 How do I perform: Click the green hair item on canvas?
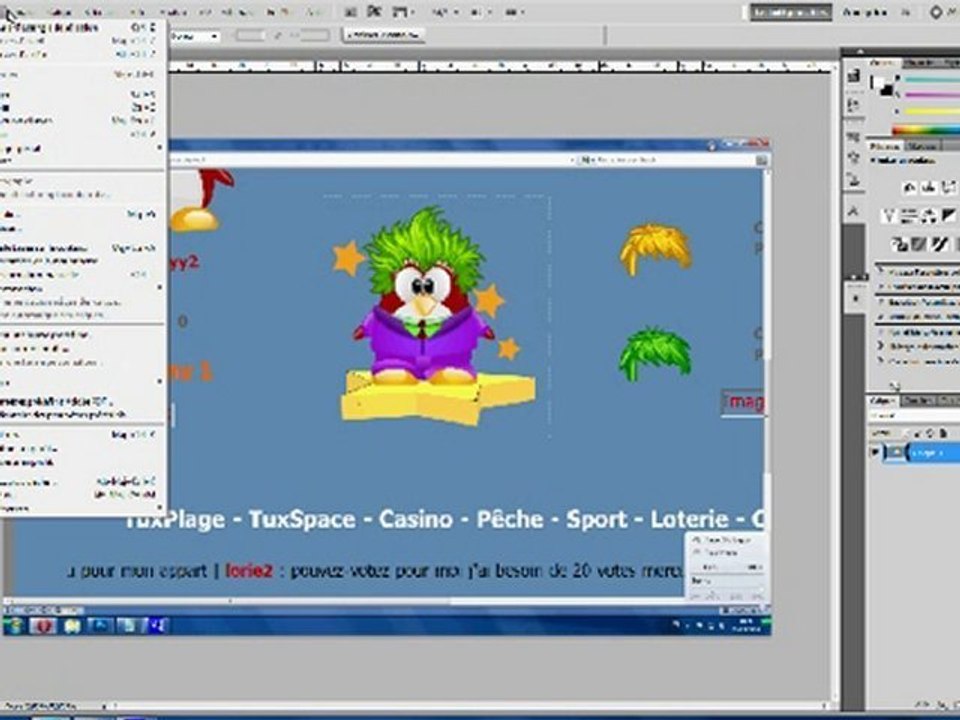pyautogui.click(x=655, y=353)
